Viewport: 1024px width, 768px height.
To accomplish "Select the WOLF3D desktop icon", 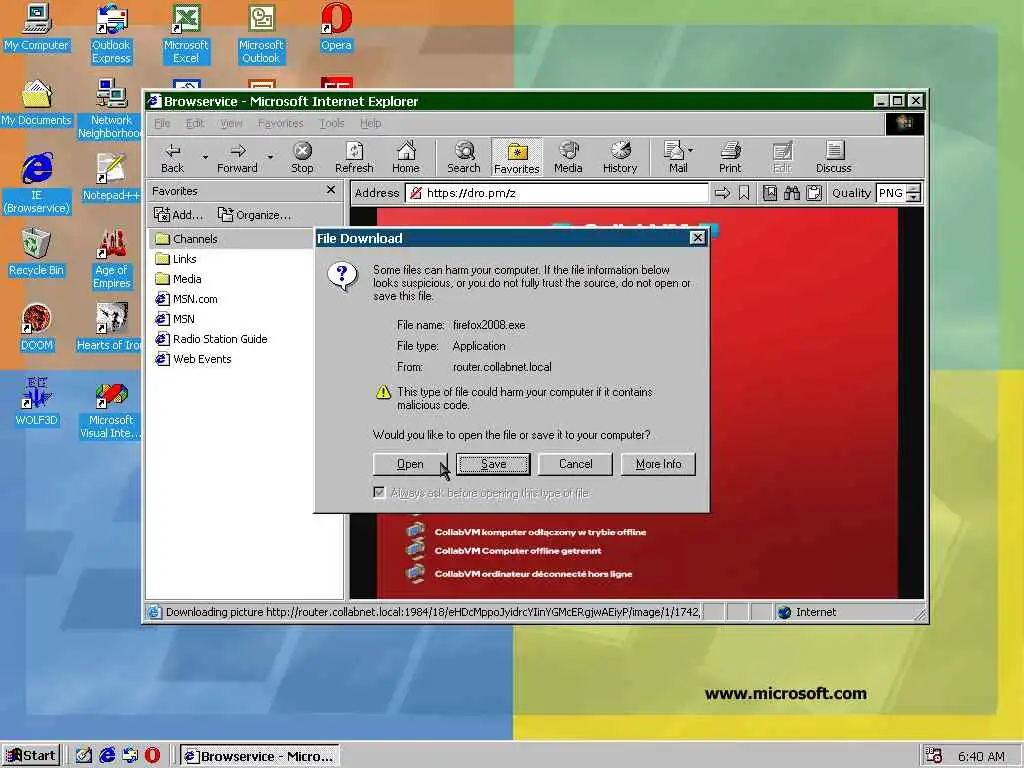I will (37, 402).
